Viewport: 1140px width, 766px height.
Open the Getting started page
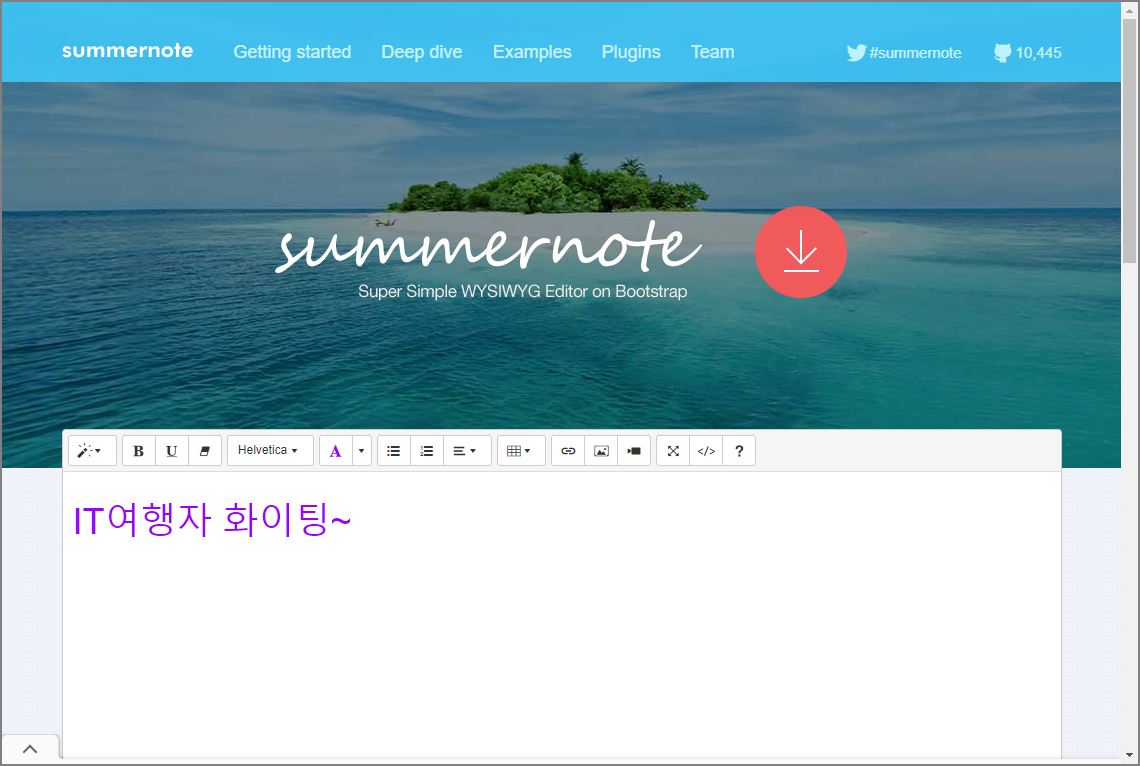coord(292,52)
